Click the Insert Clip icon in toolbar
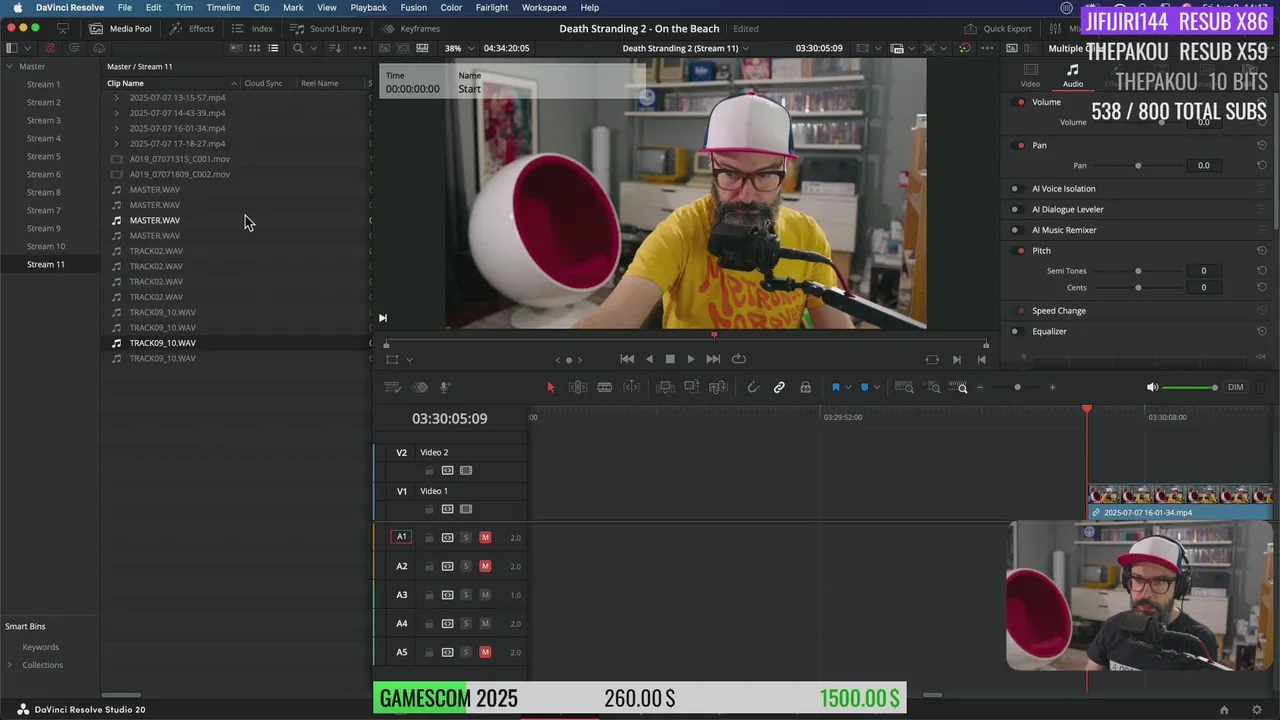 [665, 387]
